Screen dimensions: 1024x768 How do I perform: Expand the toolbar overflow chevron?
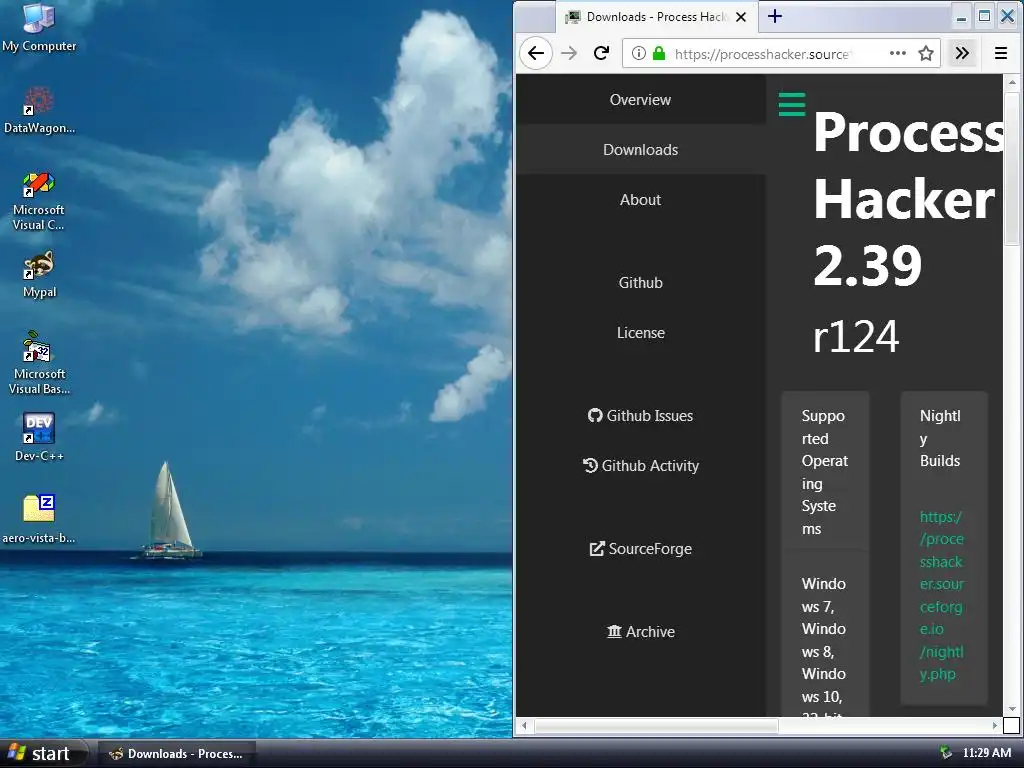click(x=962, y=53)
